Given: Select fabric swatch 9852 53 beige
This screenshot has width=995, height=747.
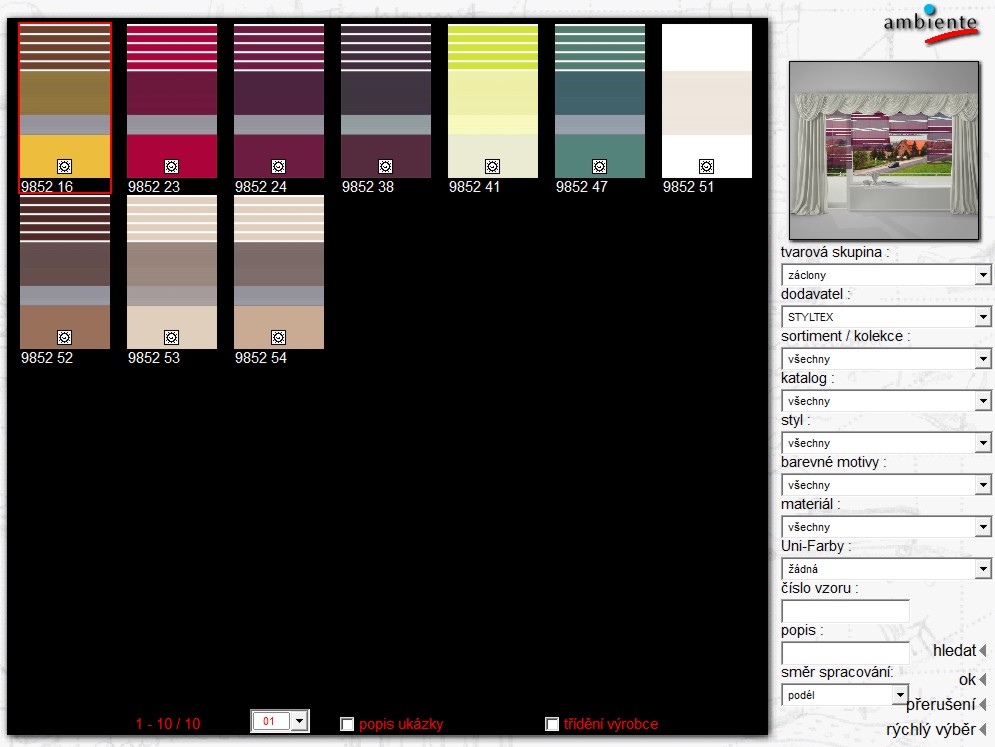Looking at the screenshot, I should (171, 272).
